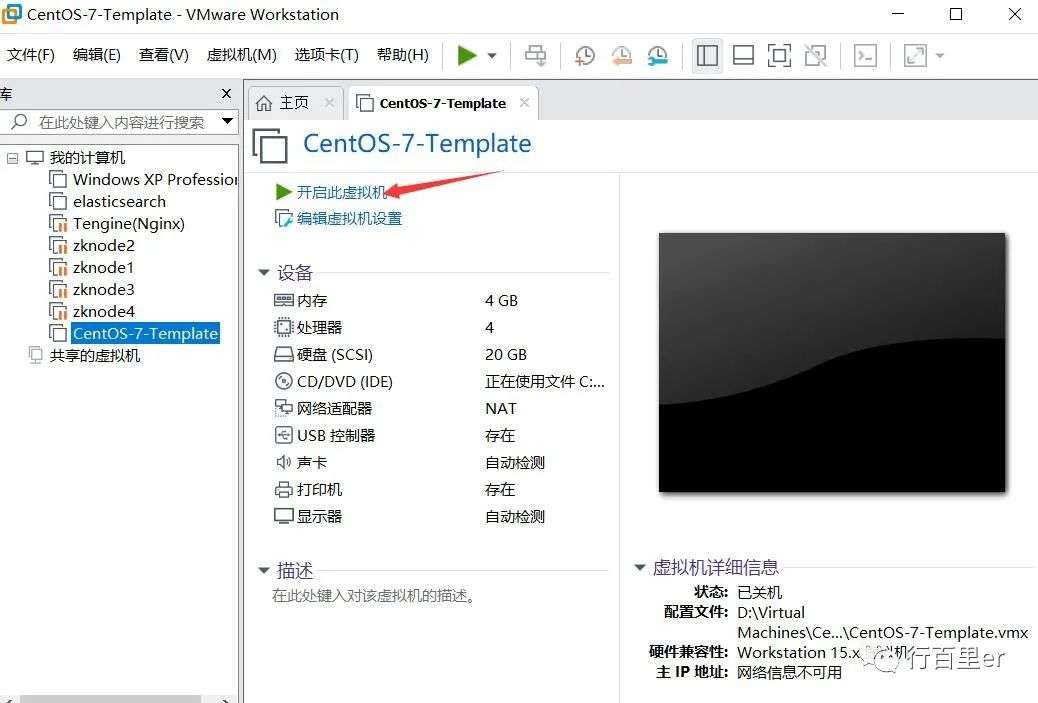This screenshot has width=1038, height=703.
Task: Click the VM description text field
Action: [373, 596]
